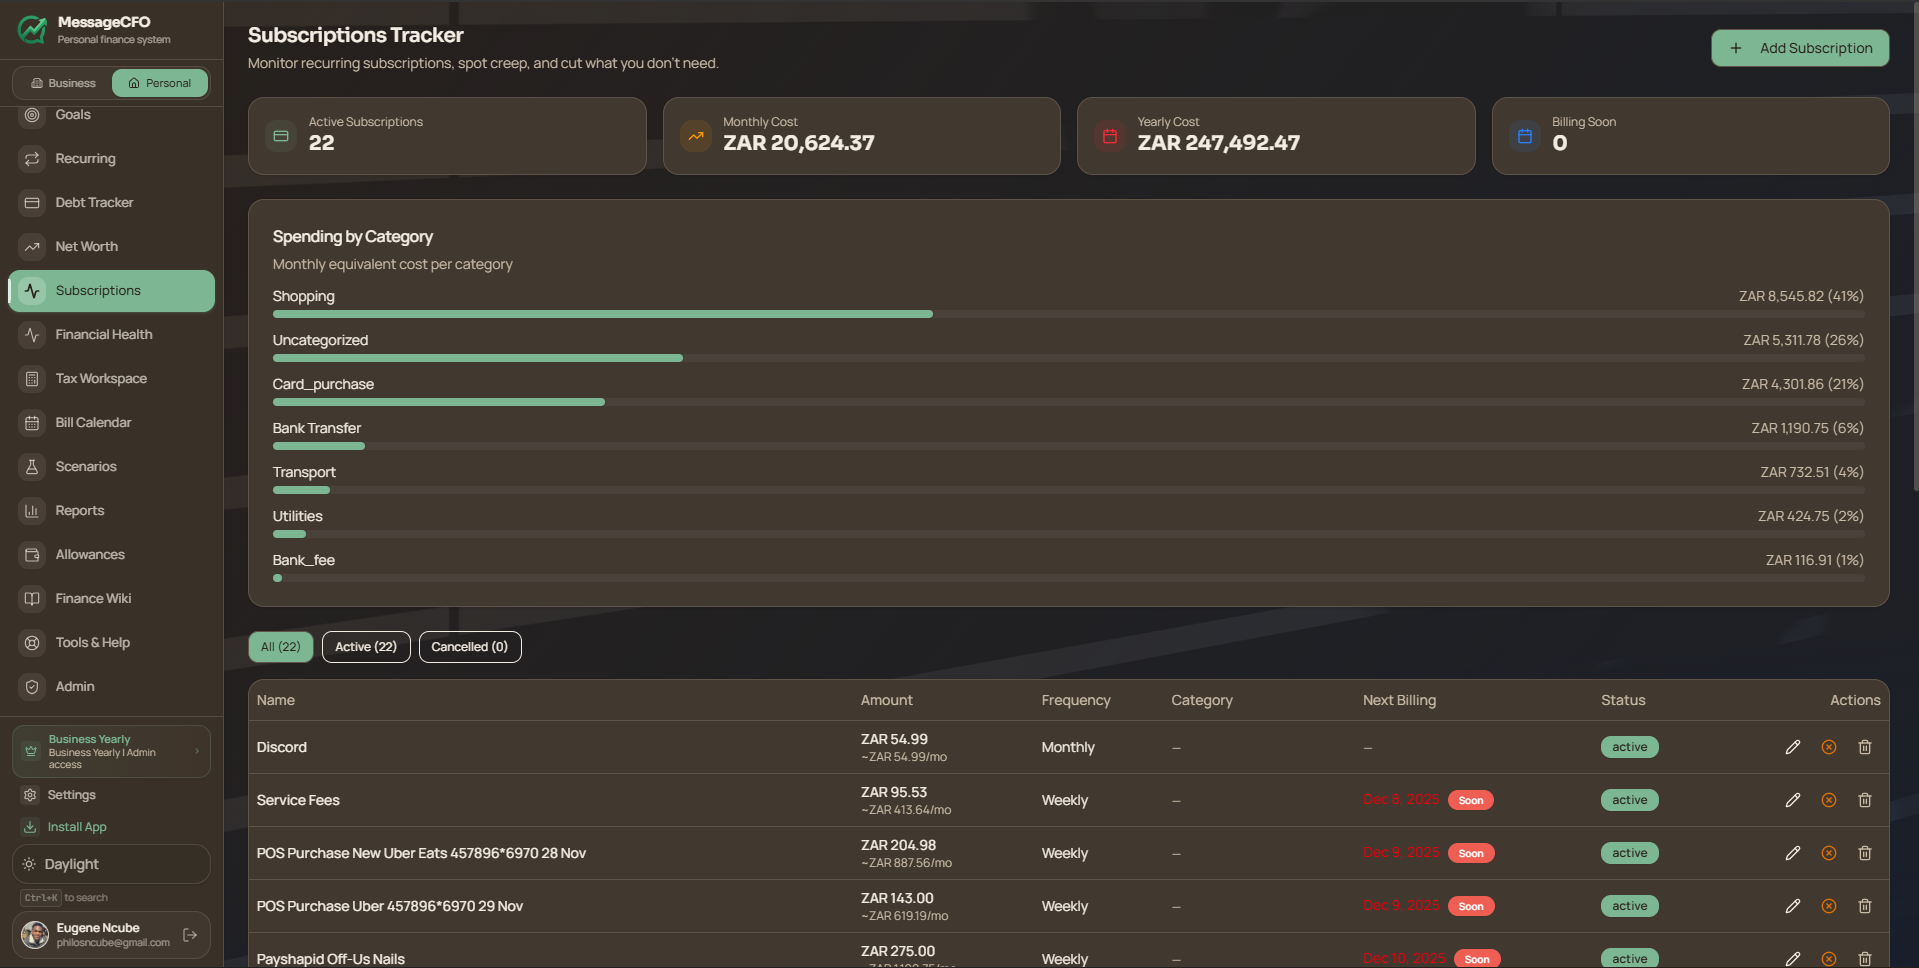
Task: Click the Monthly Cost trend icon
Action: coord(696,136)
